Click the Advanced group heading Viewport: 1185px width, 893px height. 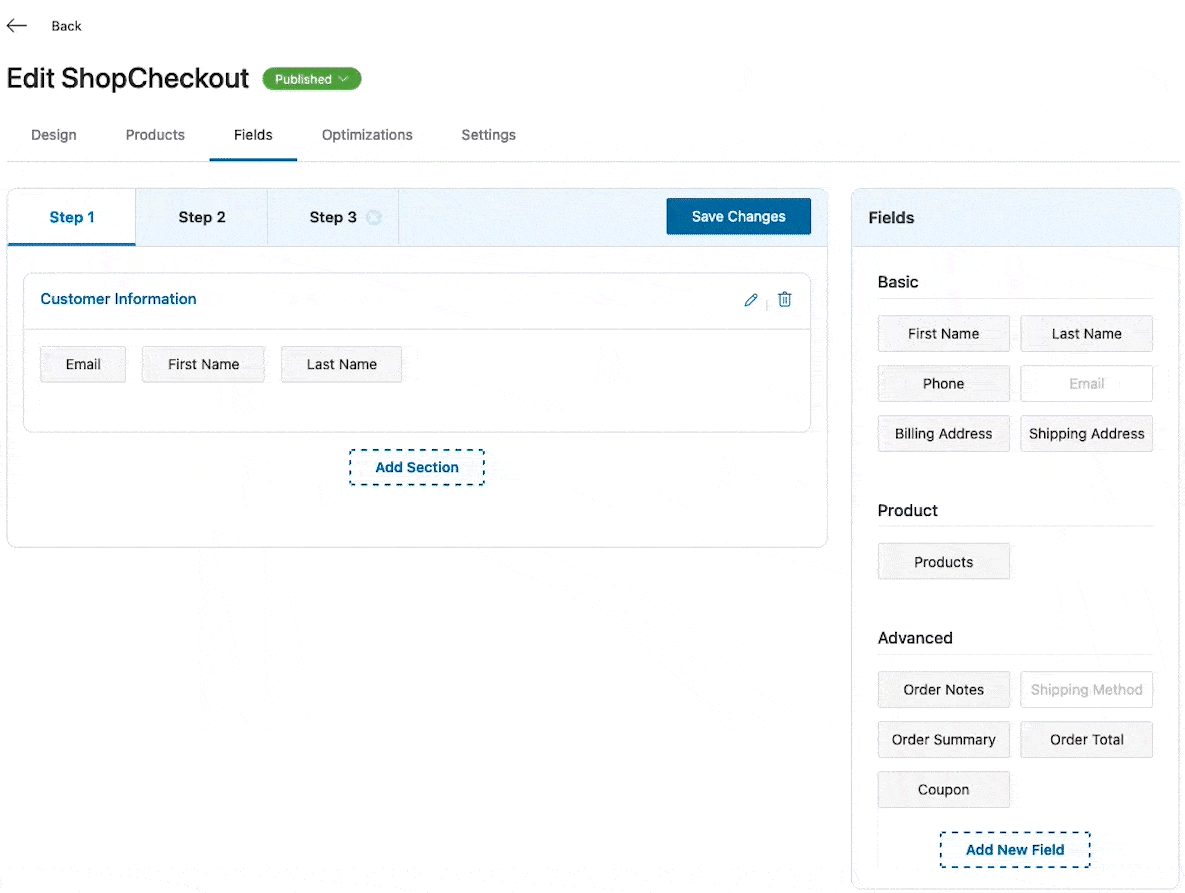pyautogui.click(x=914, y=638)
